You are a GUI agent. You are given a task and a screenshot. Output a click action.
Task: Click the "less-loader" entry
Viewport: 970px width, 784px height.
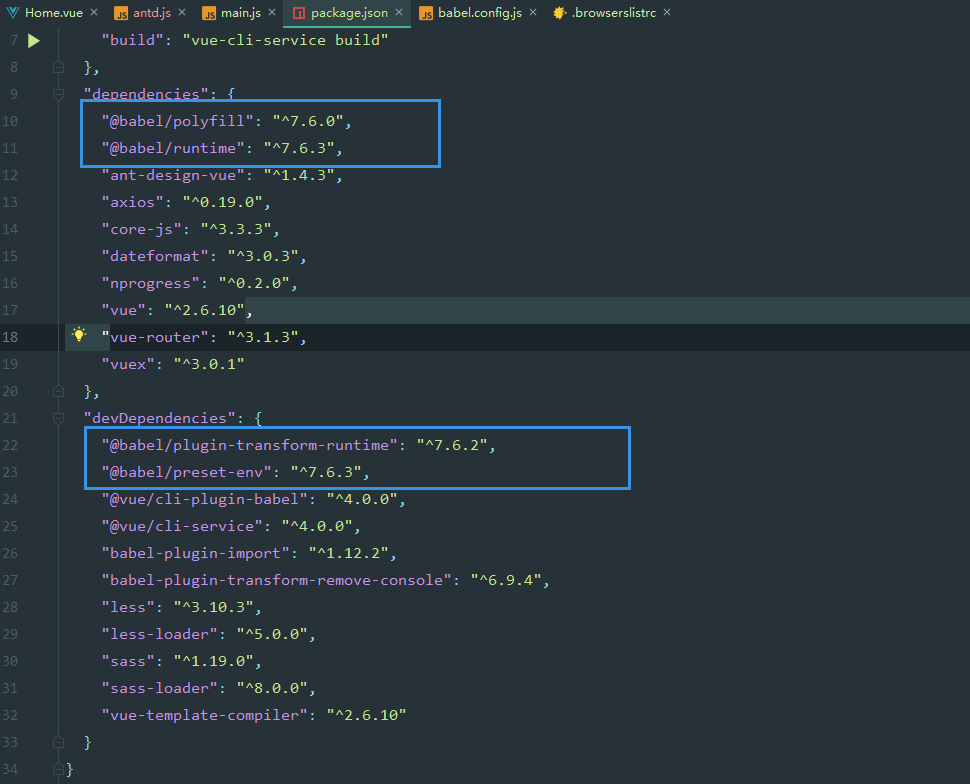(160, 634)
